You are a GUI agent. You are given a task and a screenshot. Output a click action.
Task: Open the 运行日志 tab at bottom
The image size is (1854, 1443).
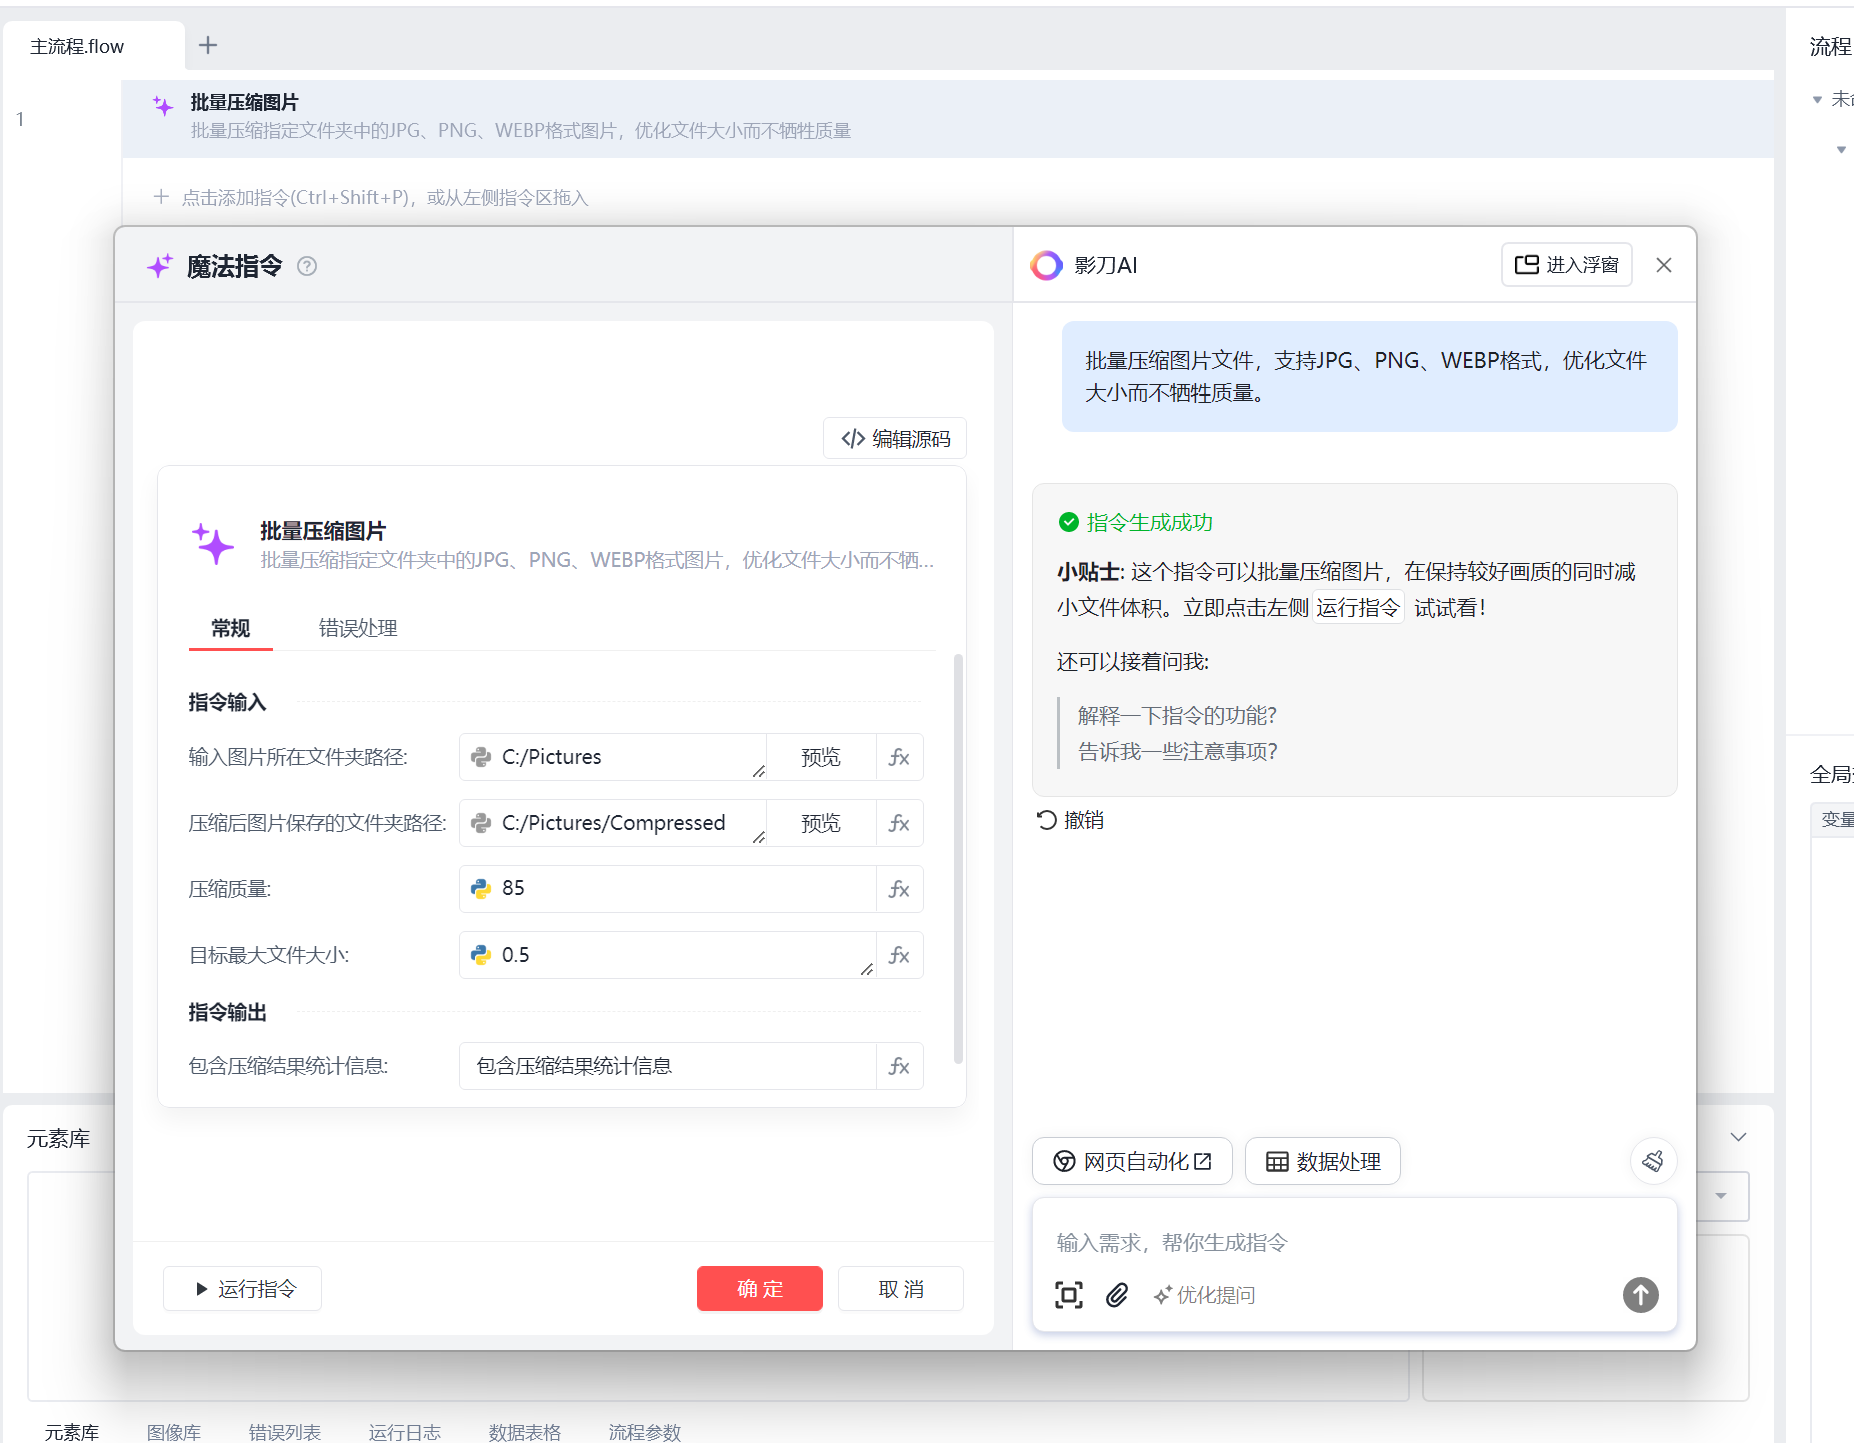click(404, 1432)
